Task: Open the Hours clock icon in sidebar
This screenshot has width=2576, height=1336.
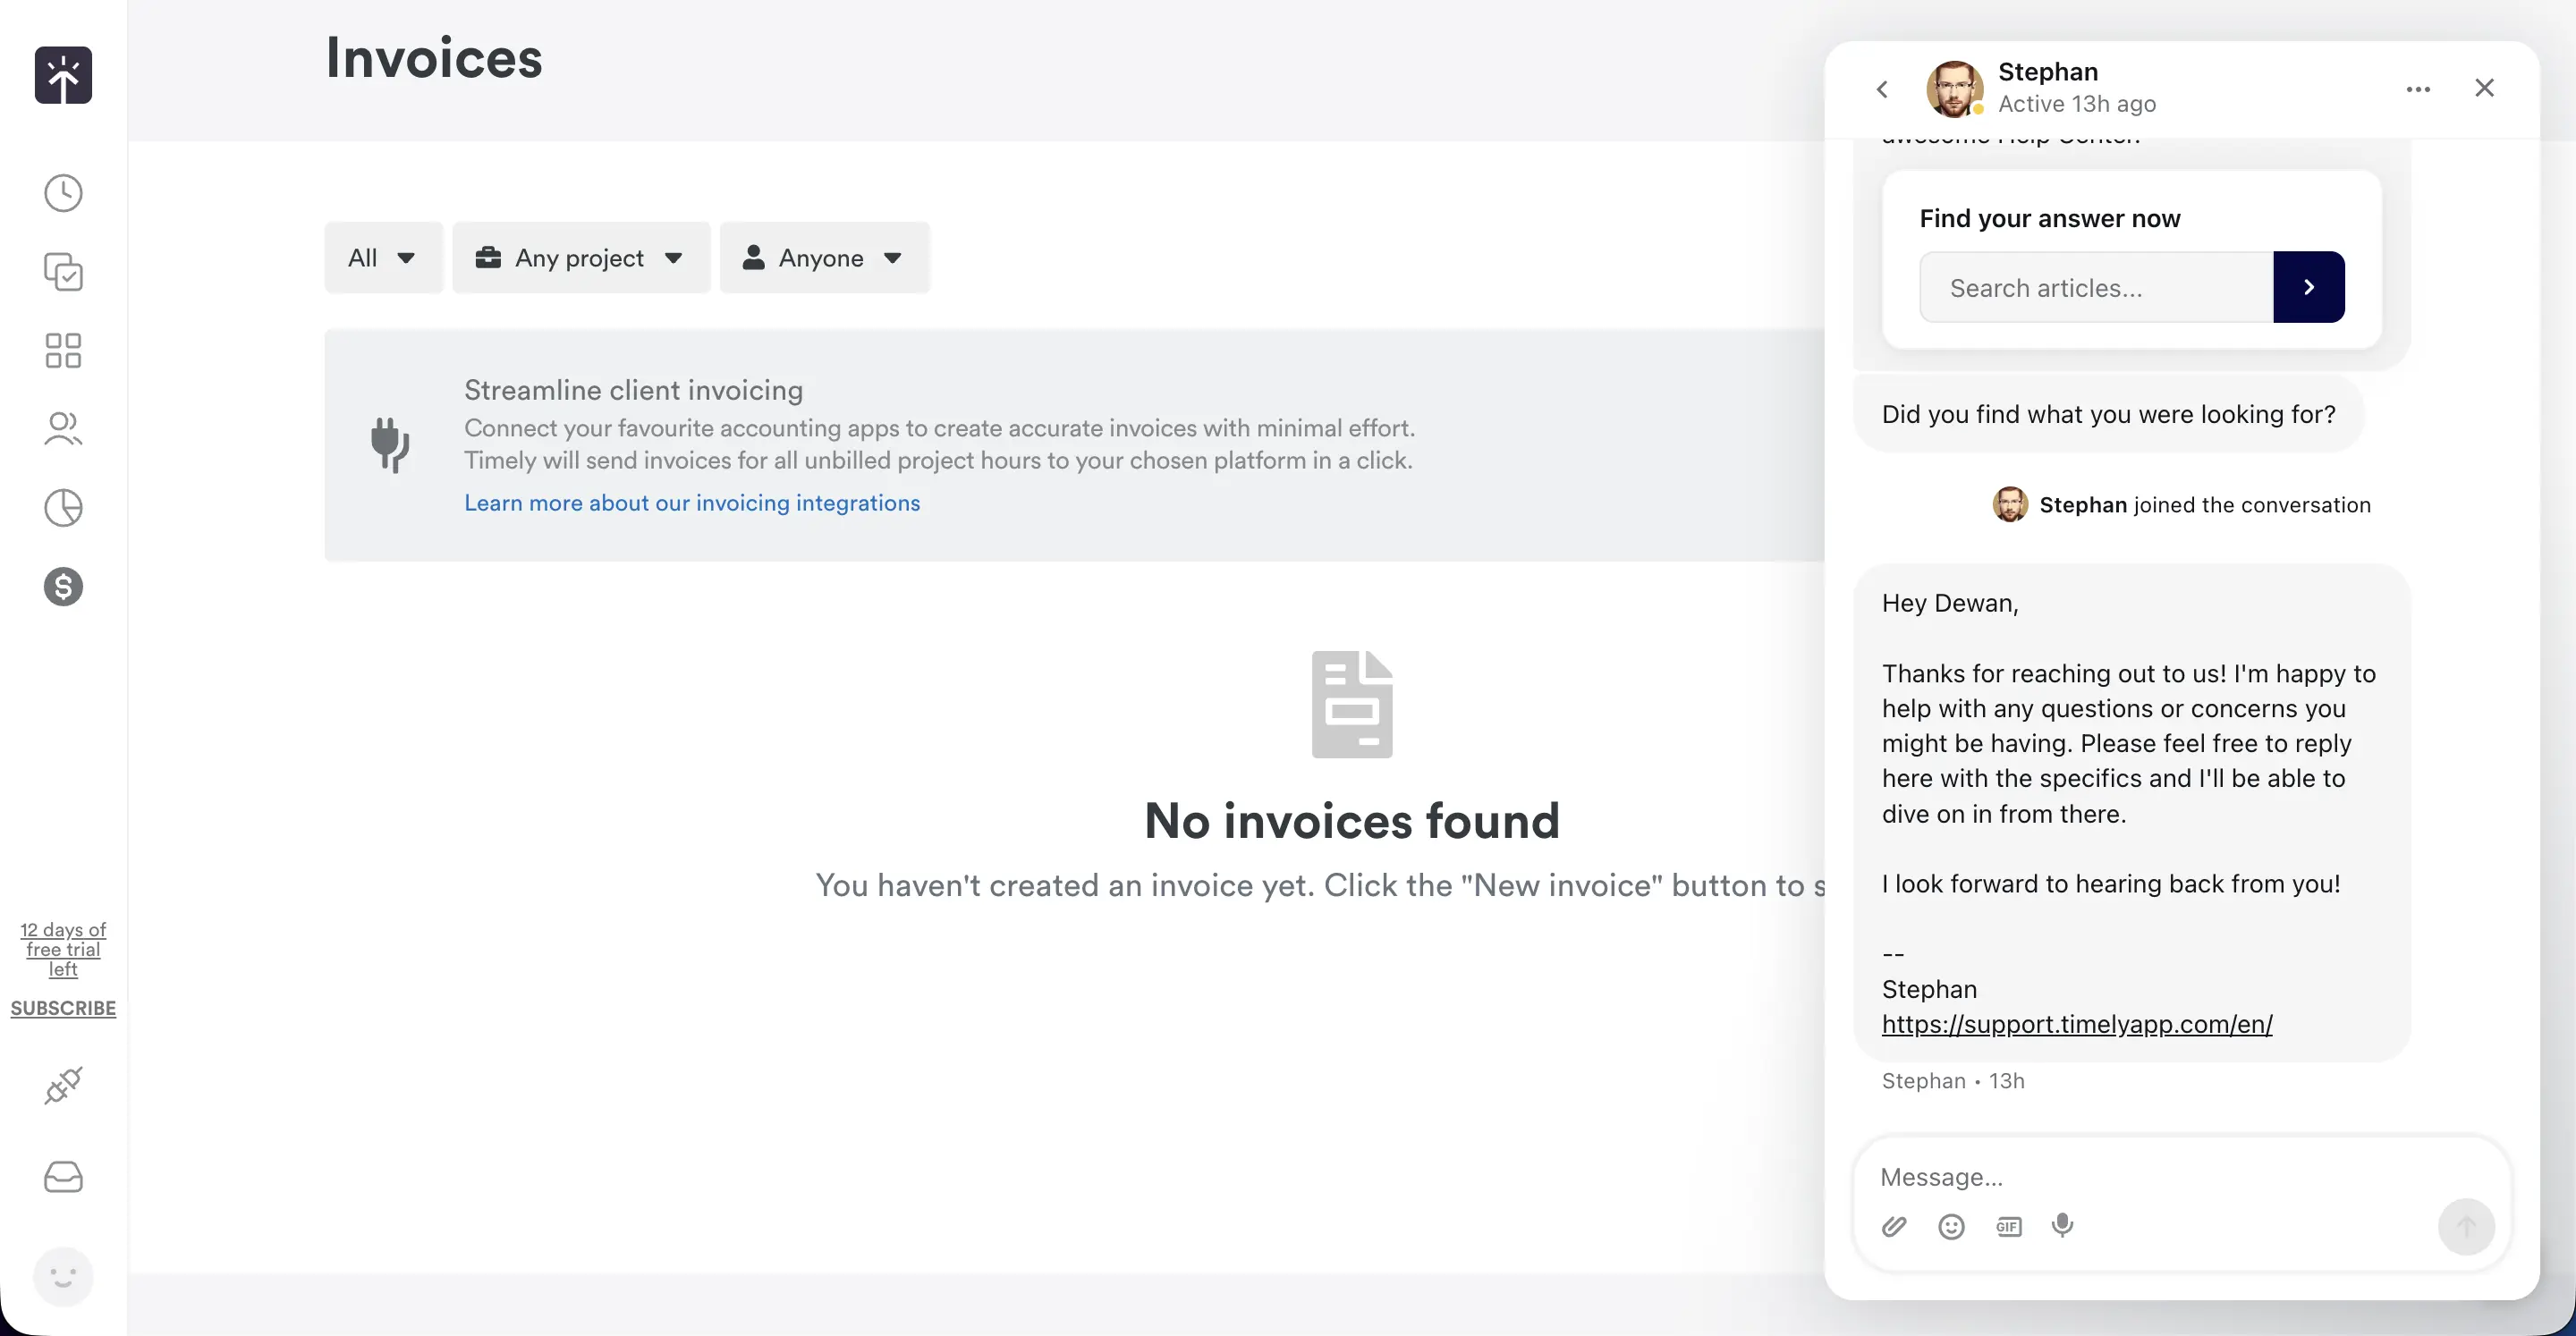Action: pos(63,193)
